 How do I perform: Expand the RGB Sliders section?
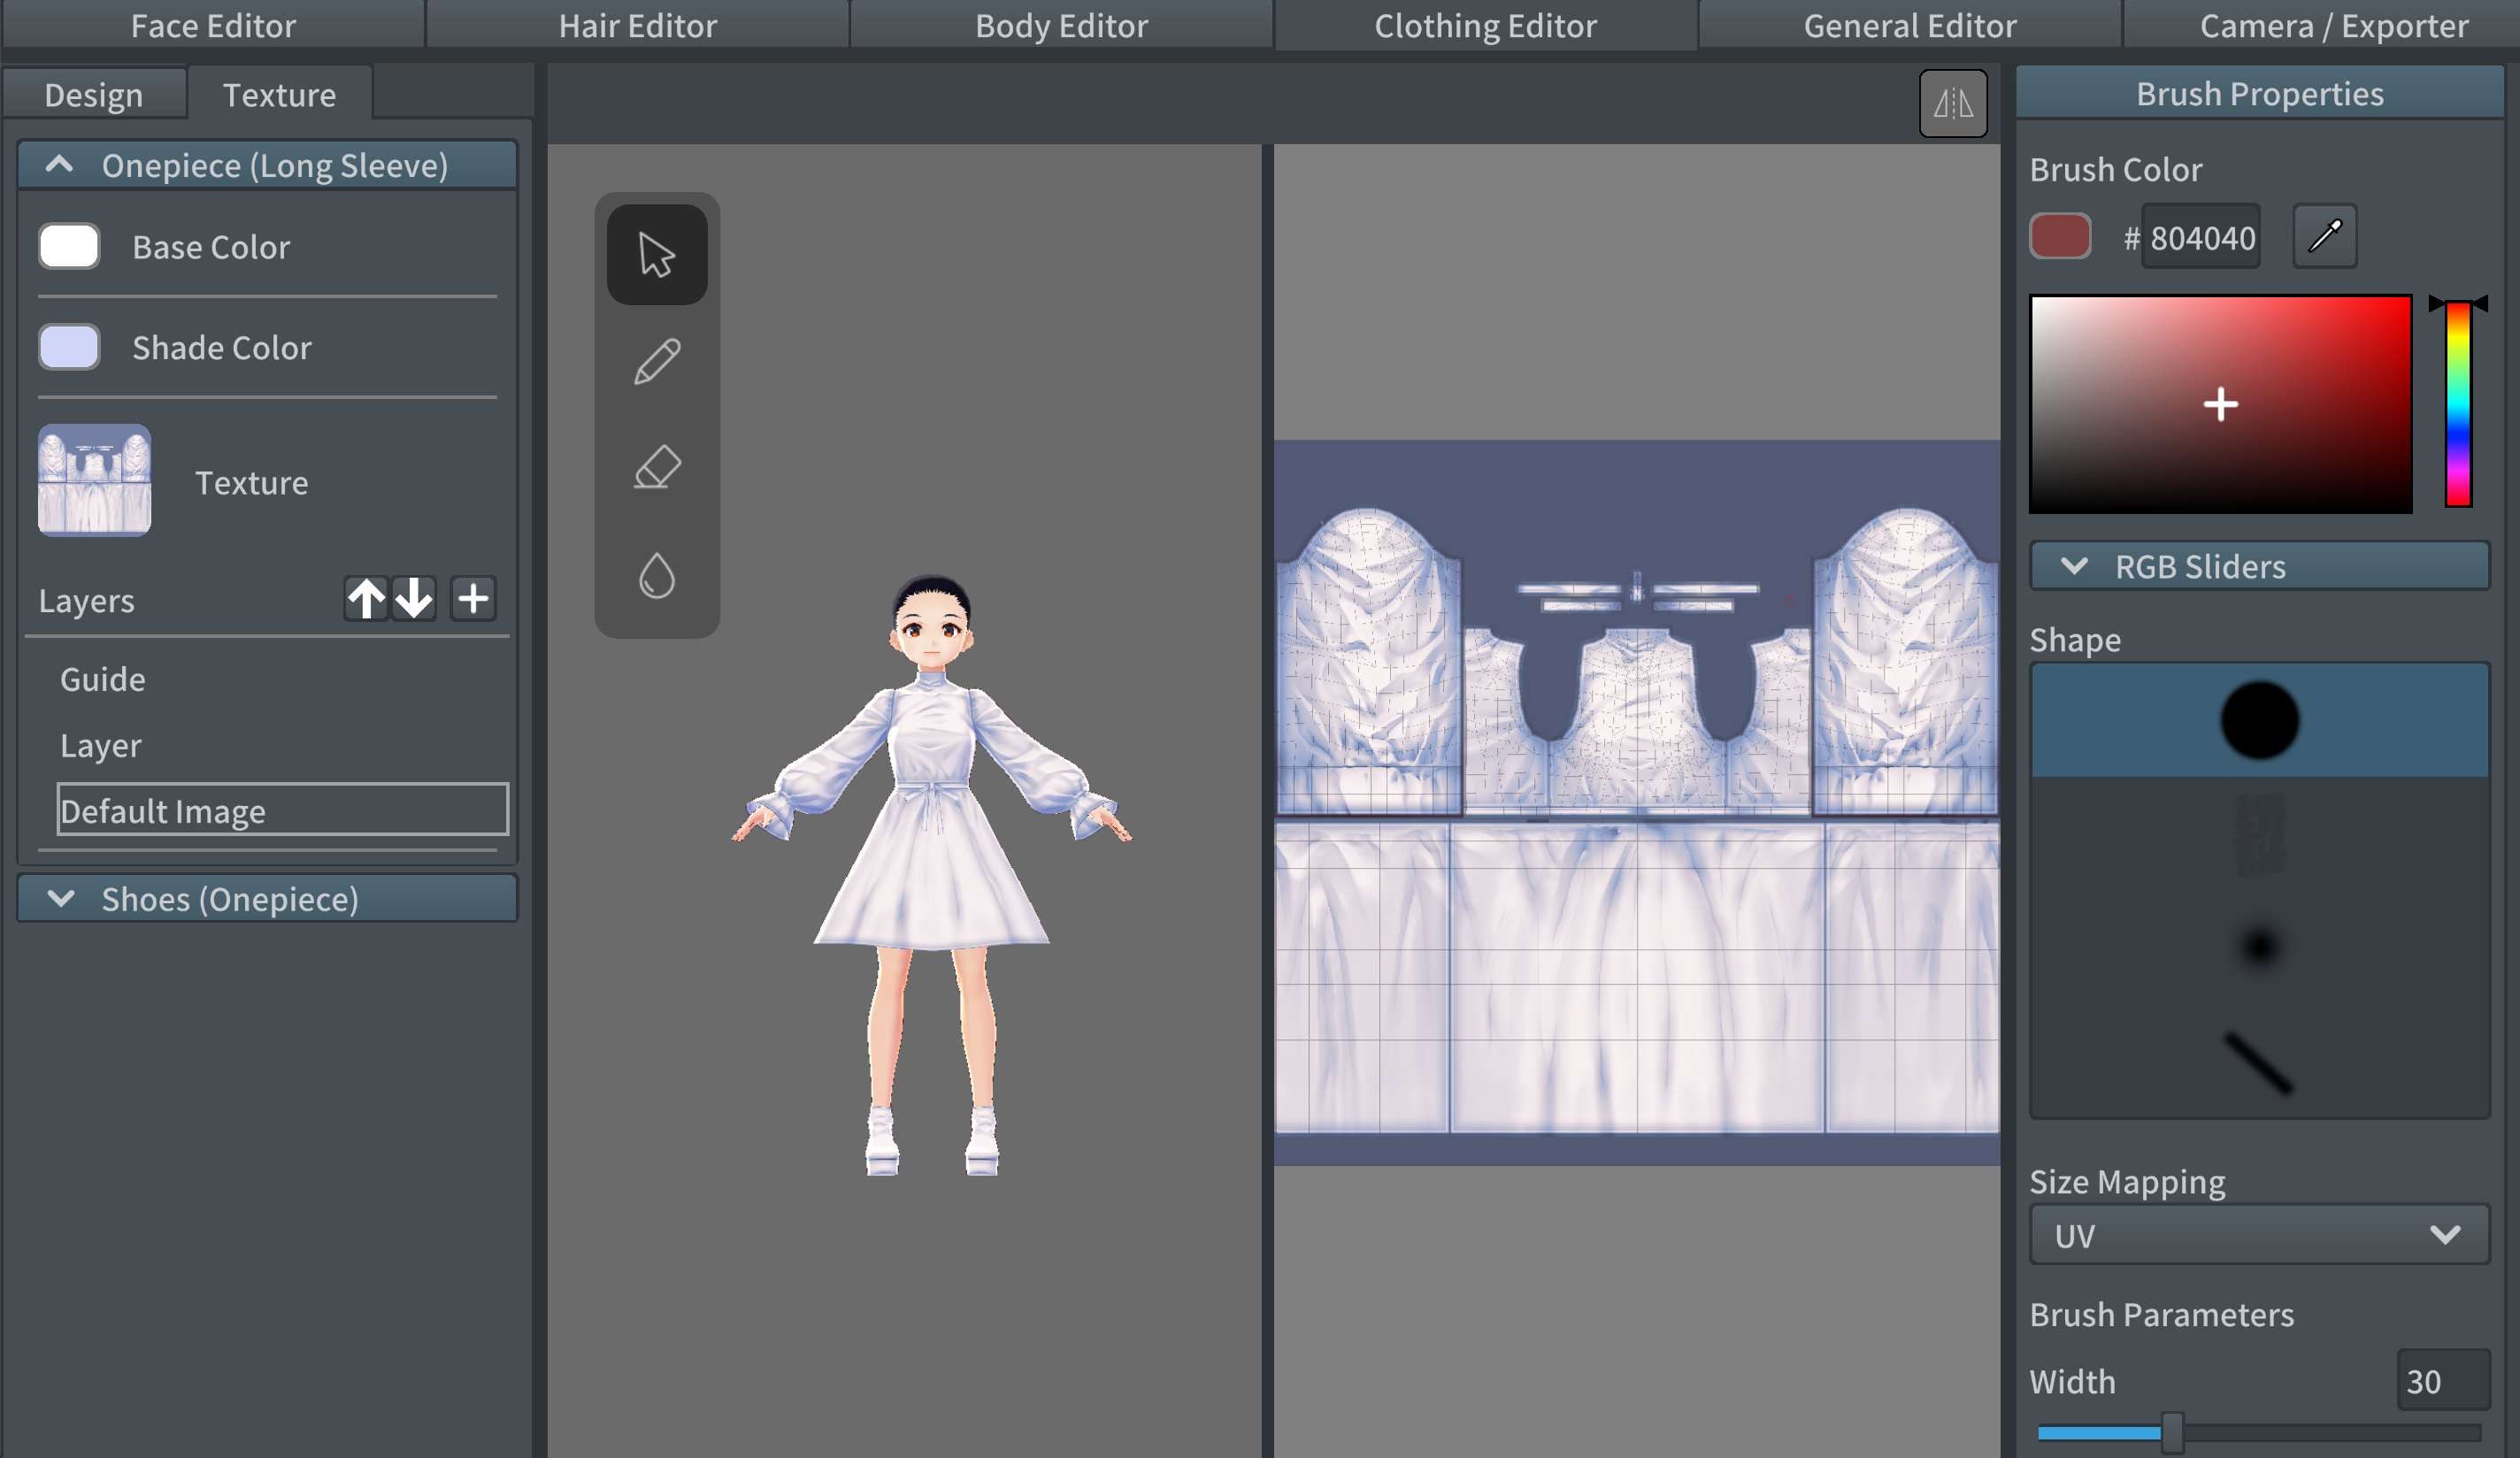click(x=2259, y=567)
